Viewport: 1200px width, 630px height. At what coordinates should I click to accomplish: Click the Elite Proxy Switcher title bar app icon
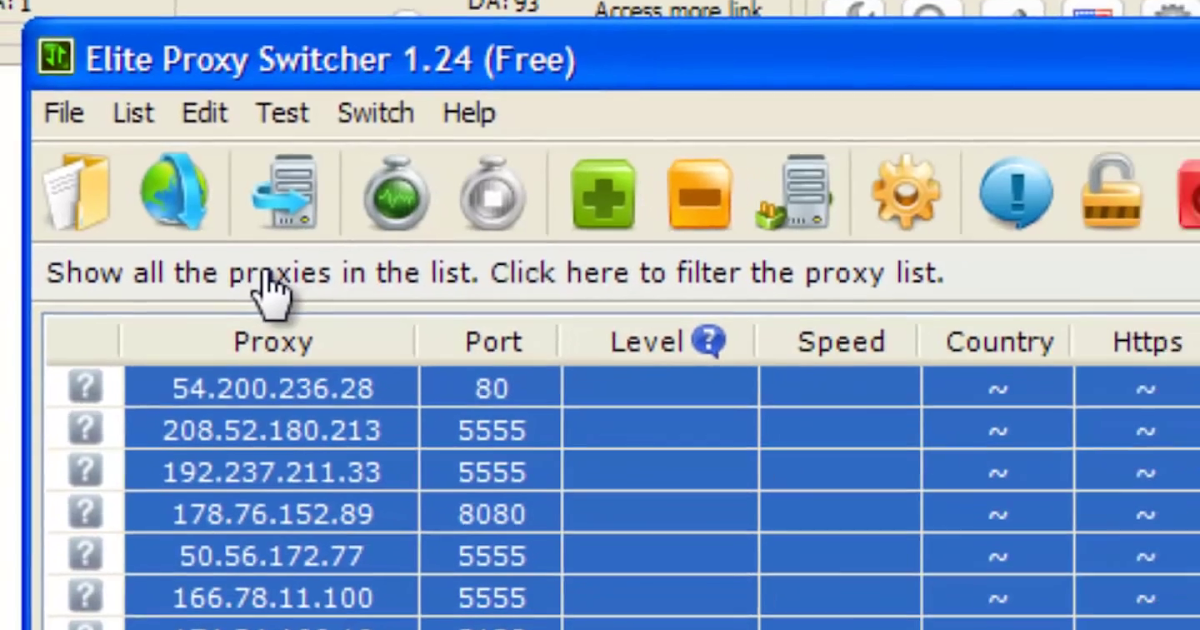56,58
